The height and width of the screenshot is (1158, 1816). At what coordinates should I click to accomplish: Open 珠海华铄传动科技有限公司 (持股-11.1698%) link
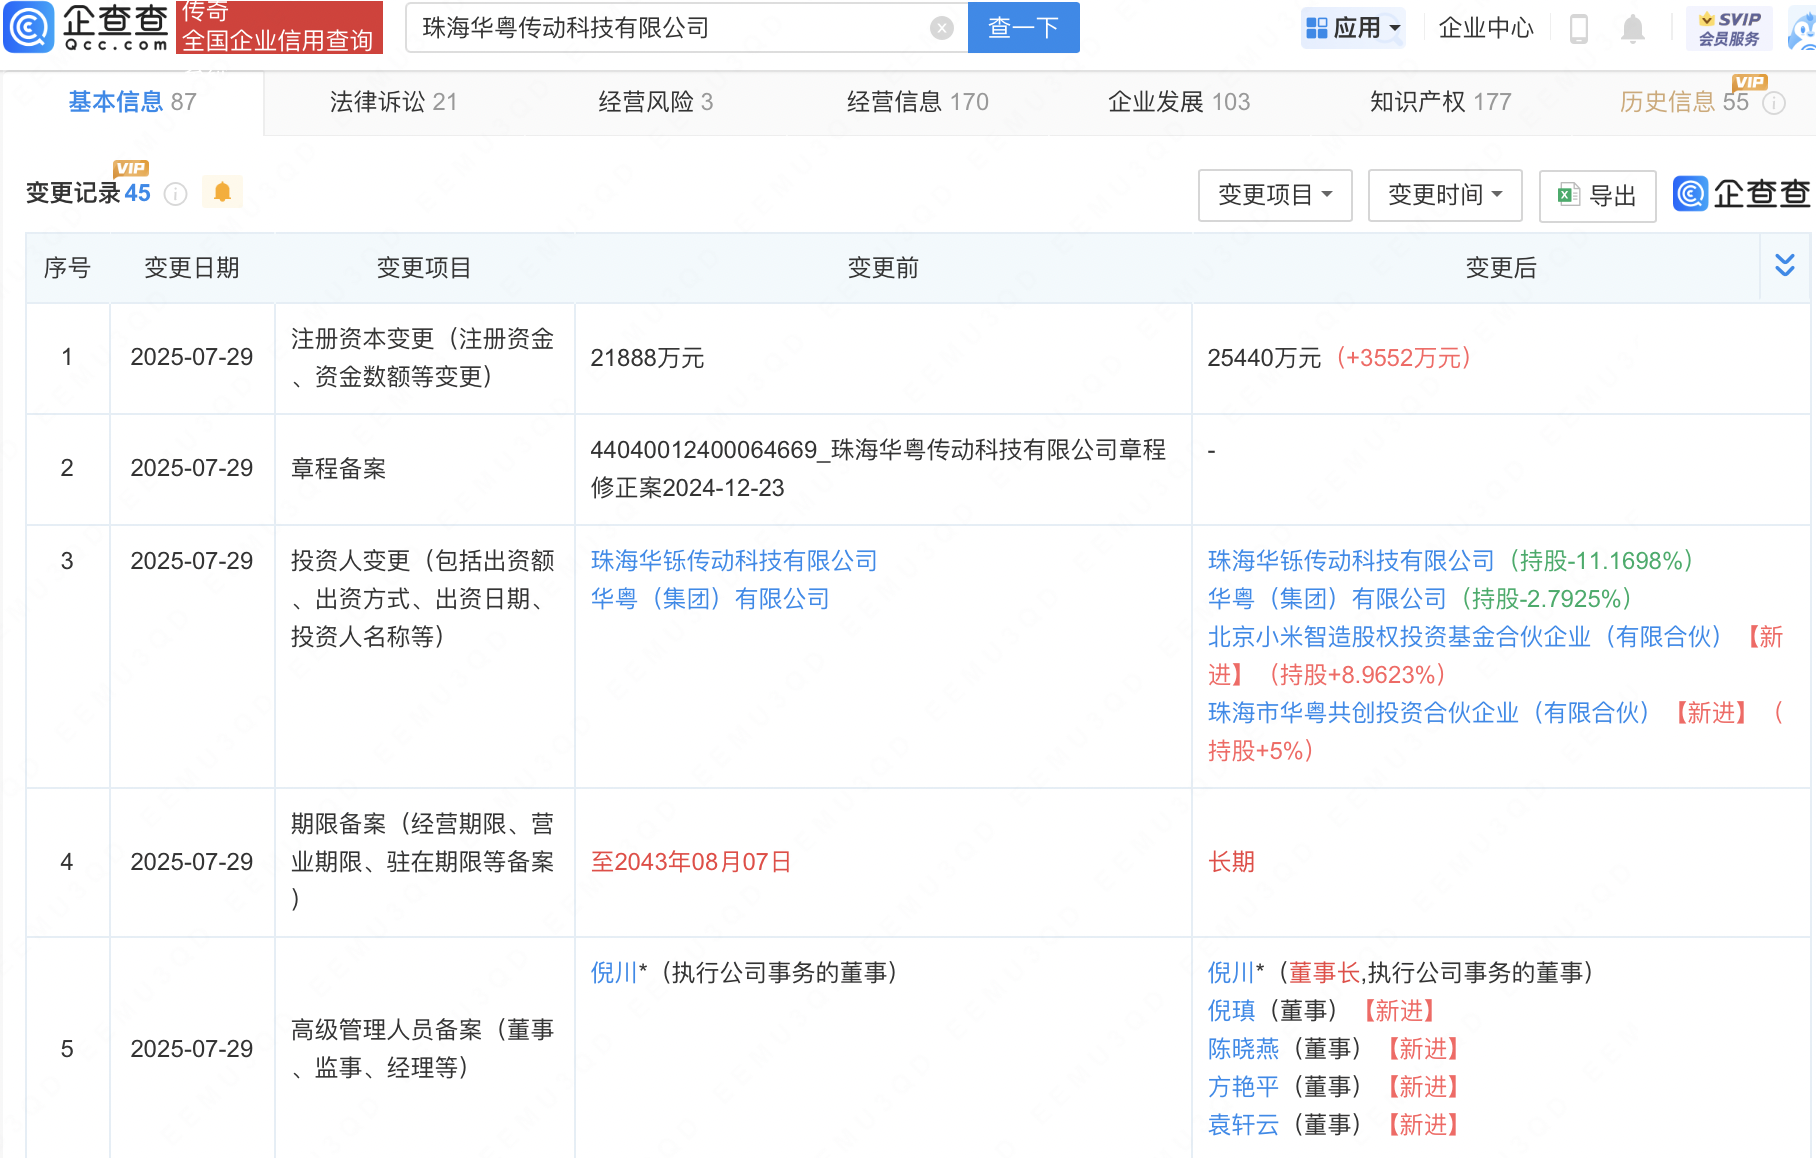tap(1351, 561)
